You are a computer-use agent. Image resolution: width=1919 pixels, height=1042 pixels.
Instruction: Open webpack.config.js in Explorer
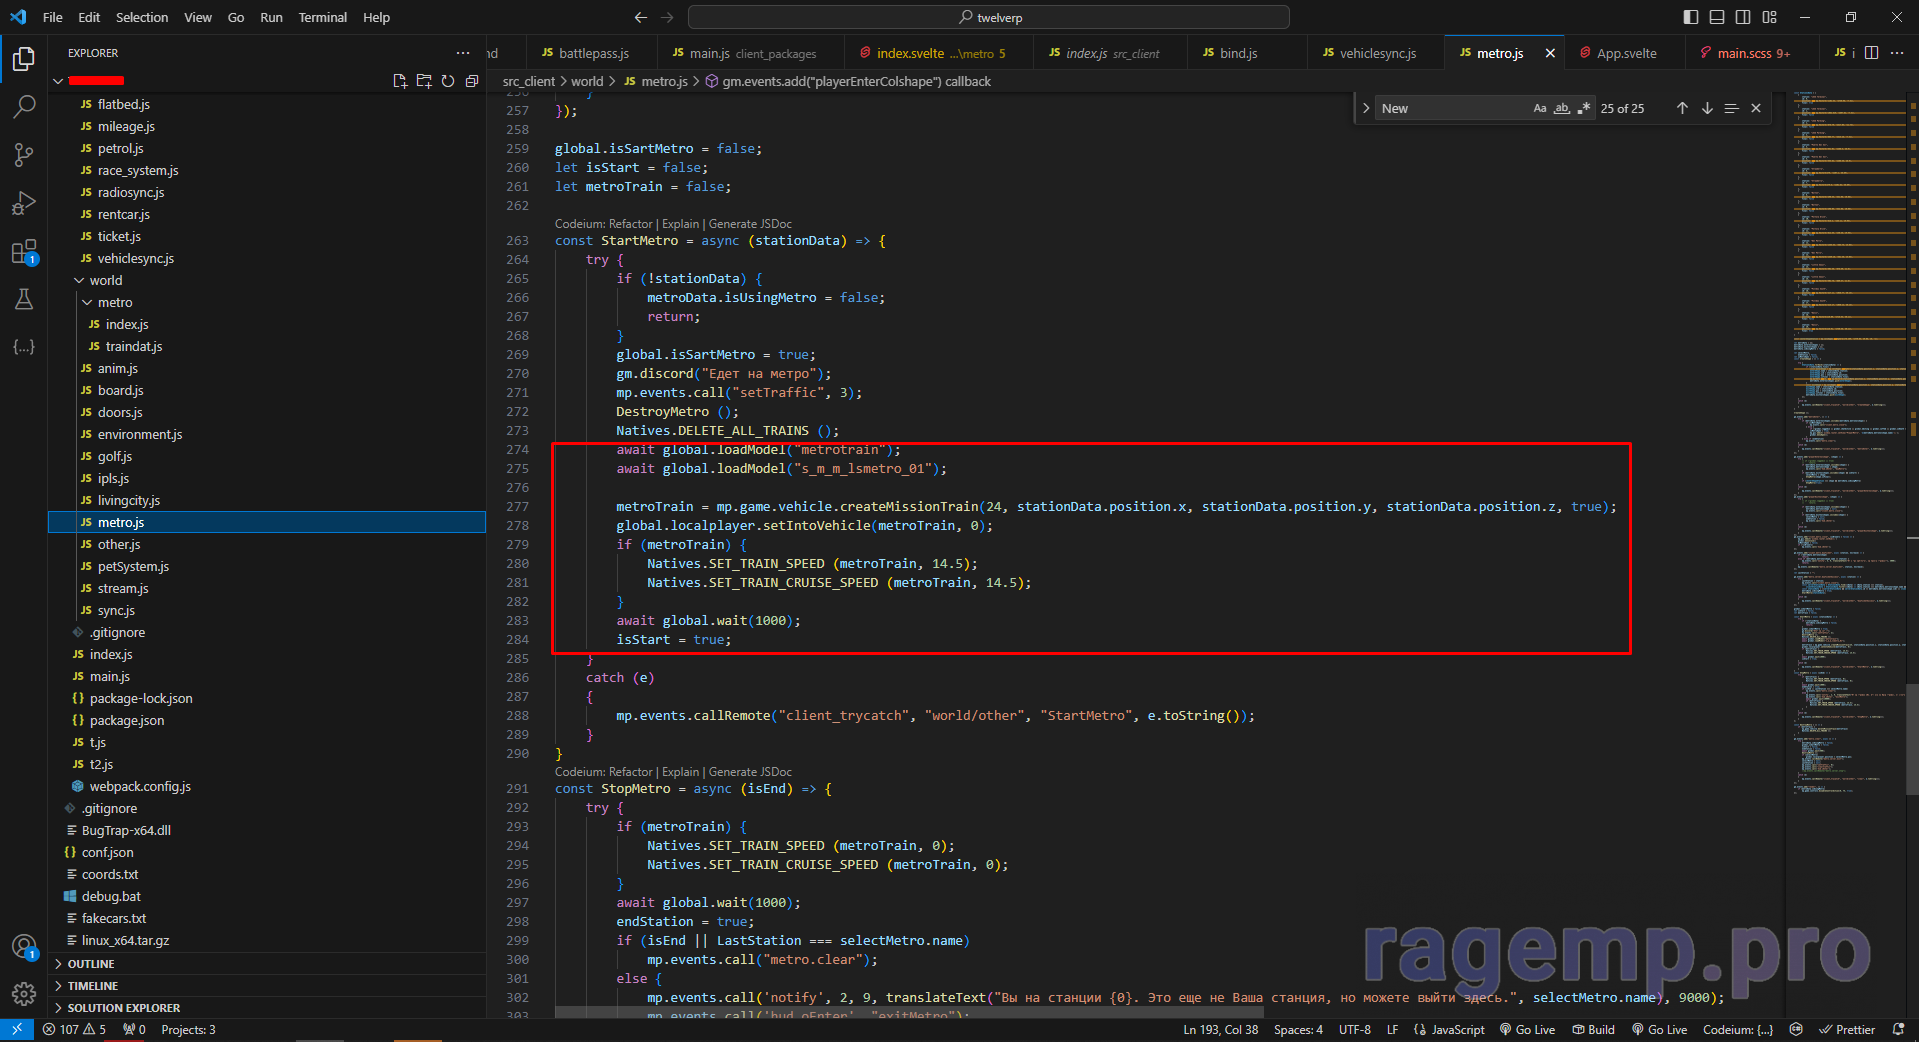click(140, 786)
